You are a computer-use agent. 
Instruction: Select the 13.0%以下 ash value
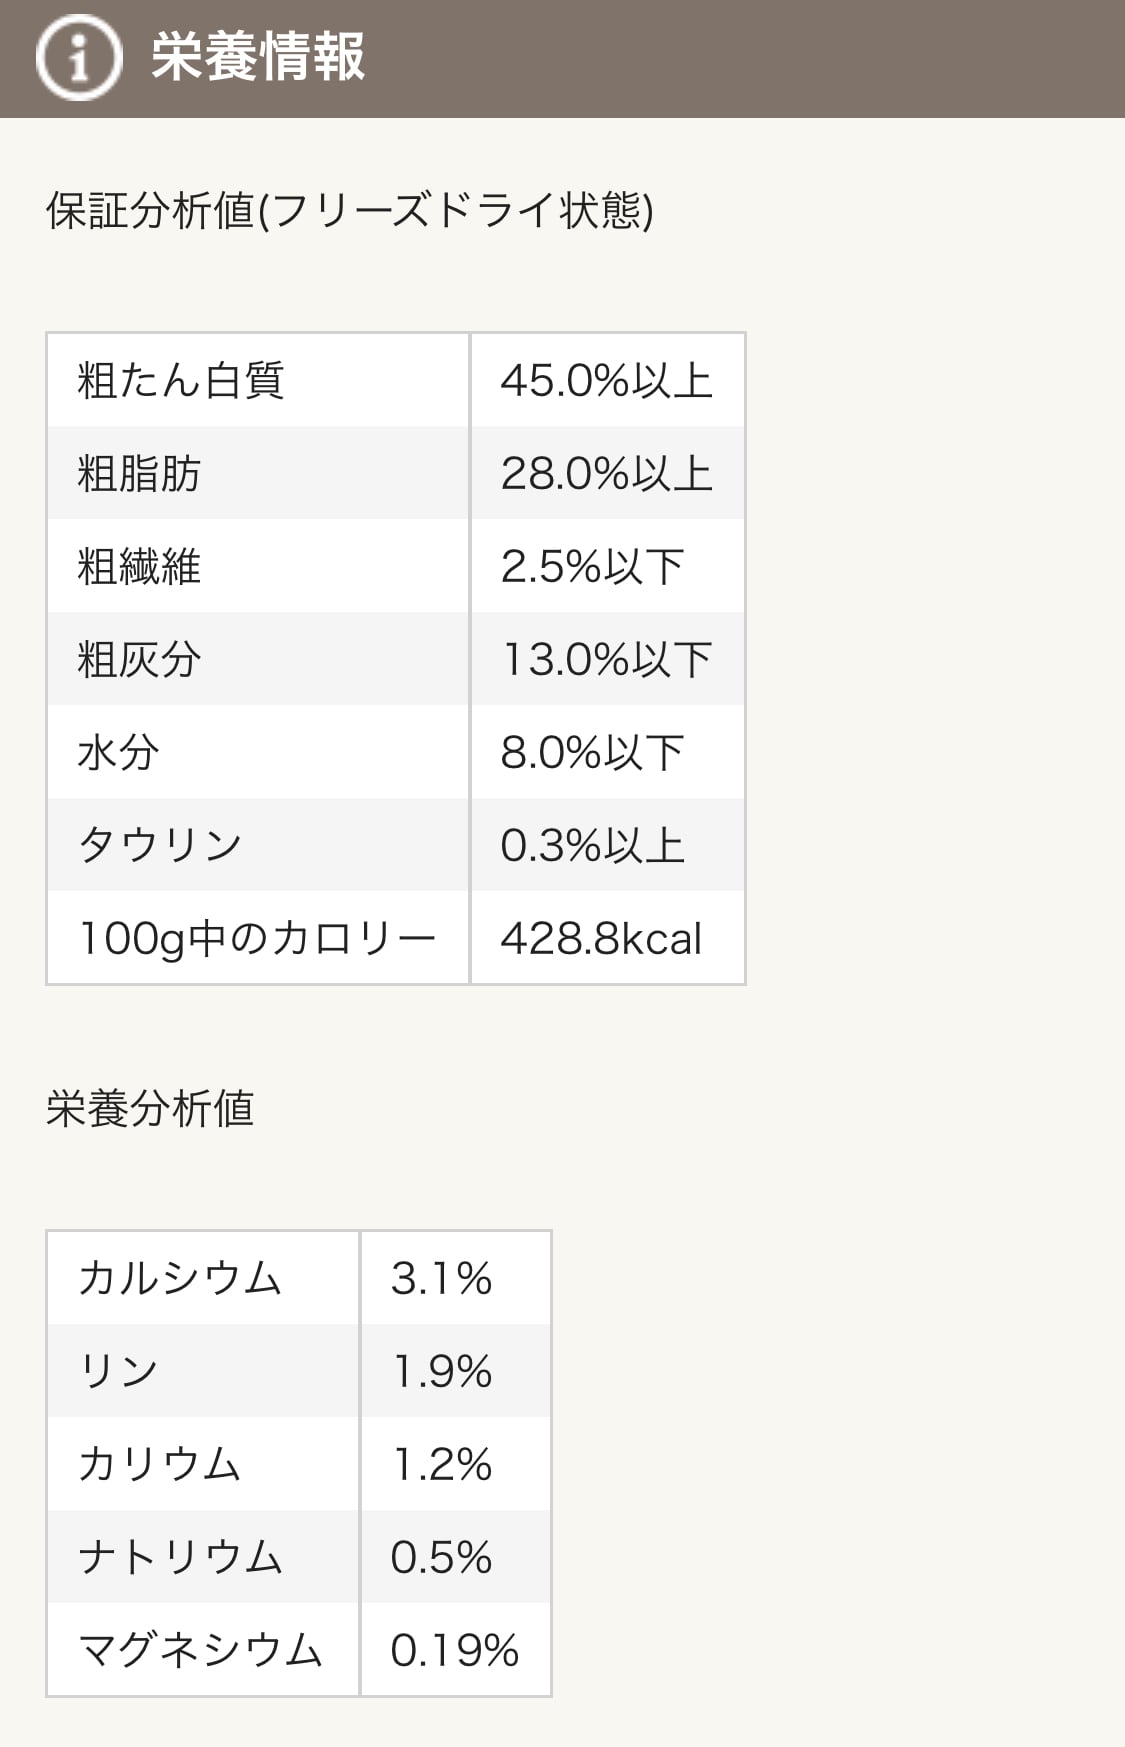tap(606, 660)
